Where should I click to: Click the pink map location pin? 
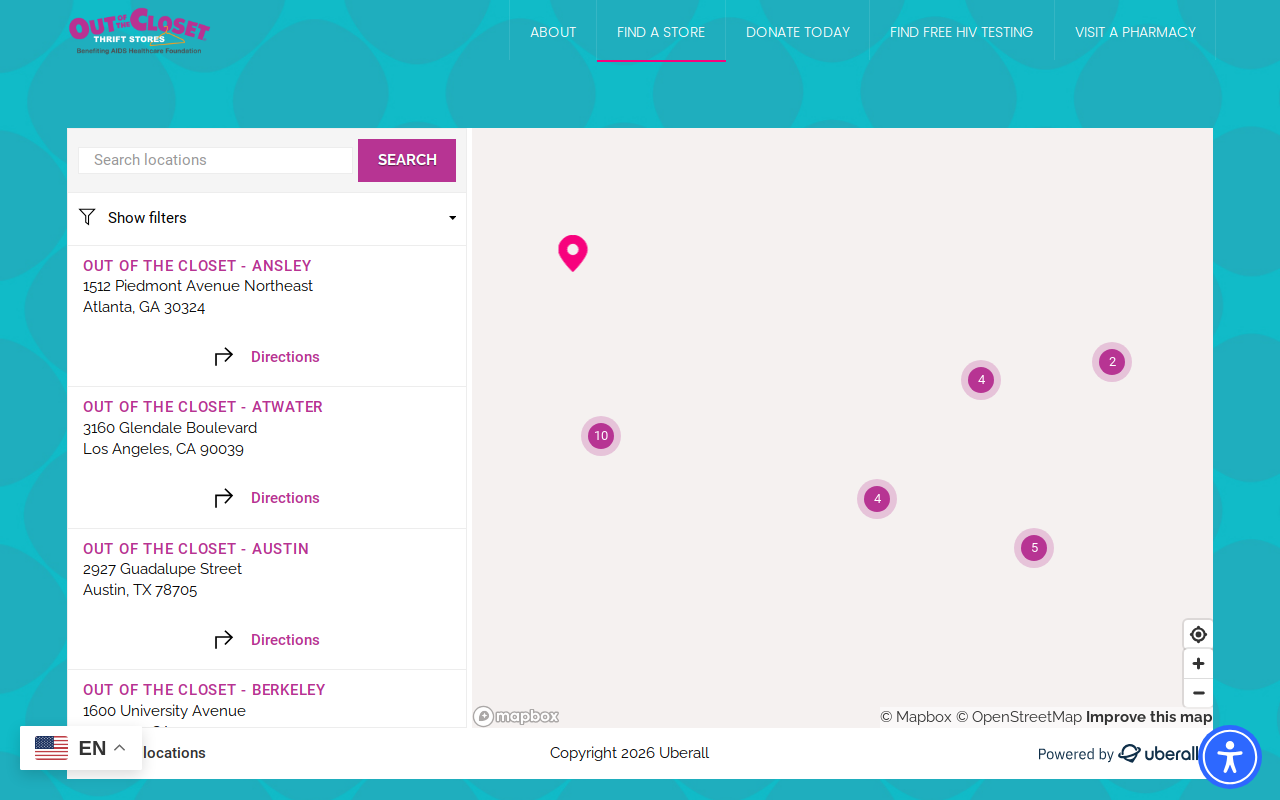573,252
